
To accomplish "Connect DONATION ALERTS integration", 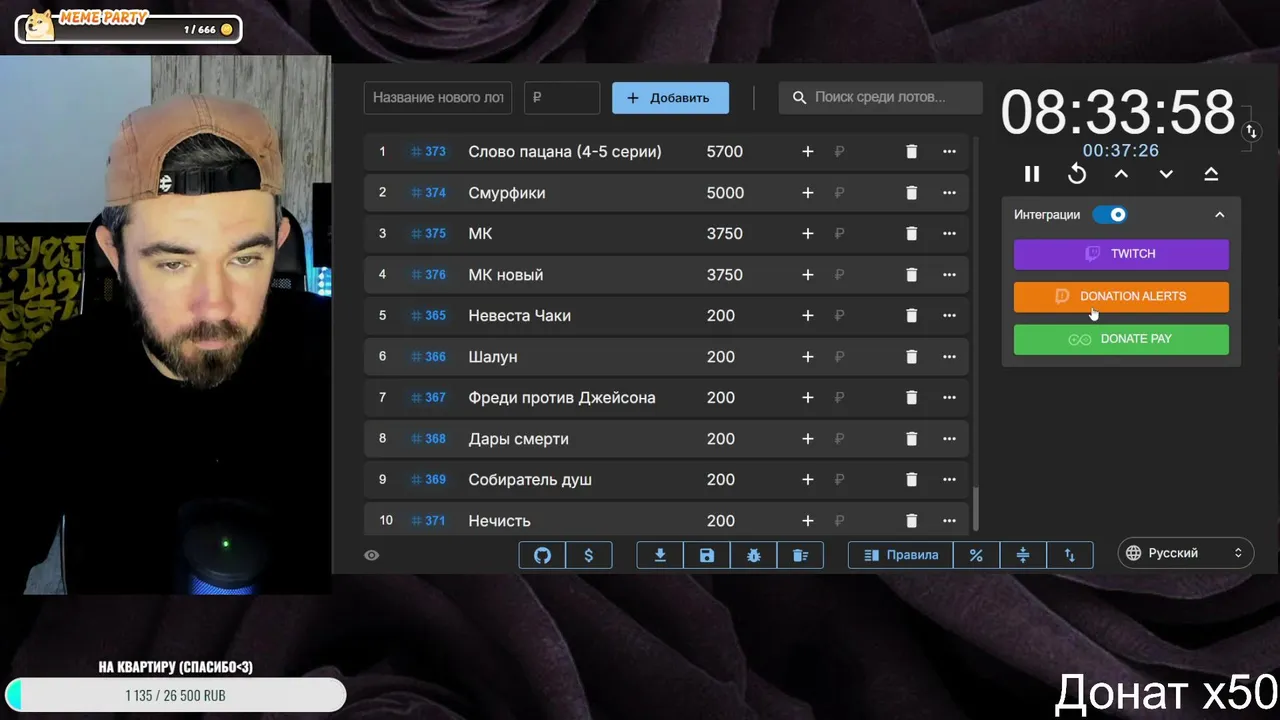I will (x=1121, y=296).
